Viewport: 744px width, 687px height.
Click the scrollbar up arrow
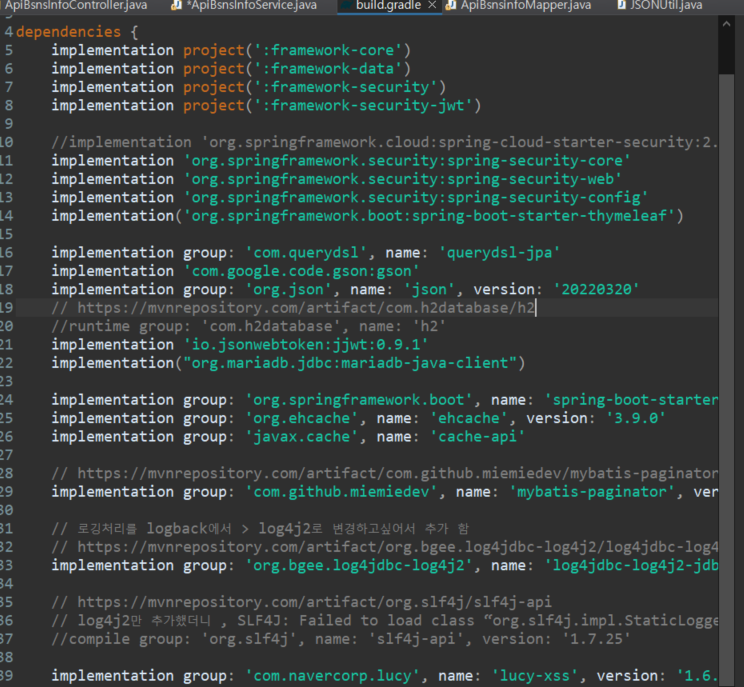pos(726,24)
